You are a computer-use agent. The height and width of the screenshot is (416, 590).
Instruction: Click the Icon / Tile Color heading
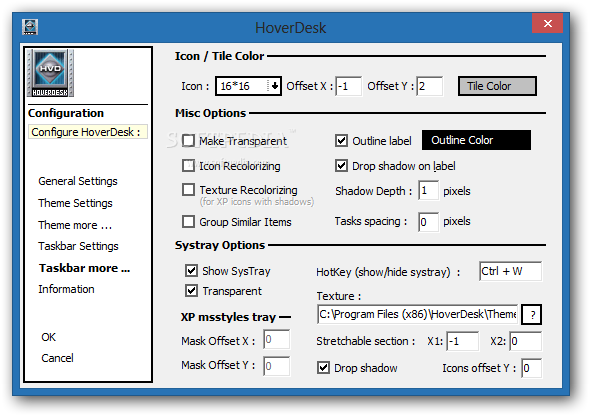click(x=219, y=56)
